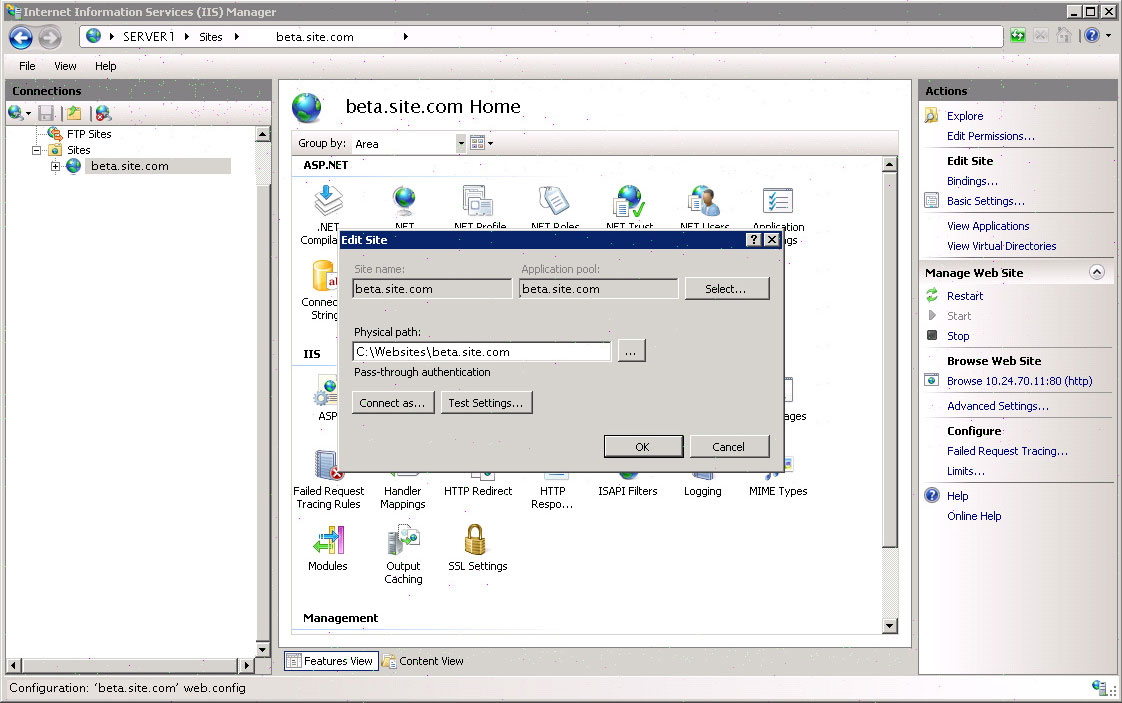Image resolution: width=1122 pixels, height=703 pixels.
Task: Click the Explore action link
Action: [x=965, y=116]
